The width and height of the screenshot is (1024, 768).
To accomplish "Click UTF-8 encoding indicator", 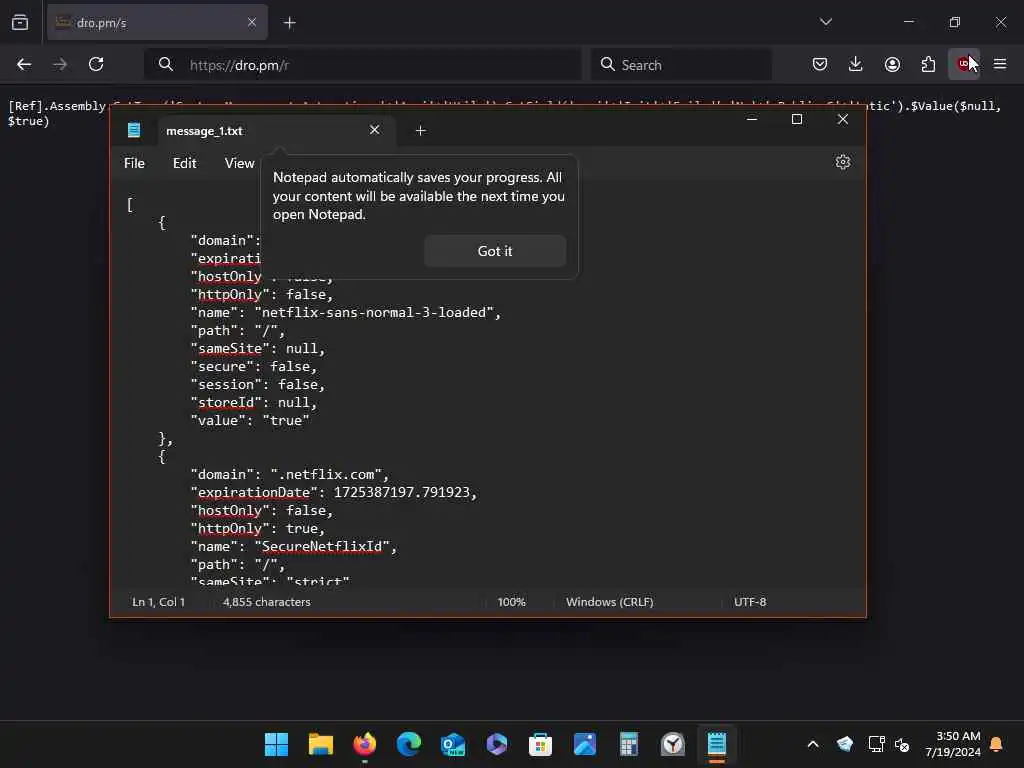I will point(750,602).
